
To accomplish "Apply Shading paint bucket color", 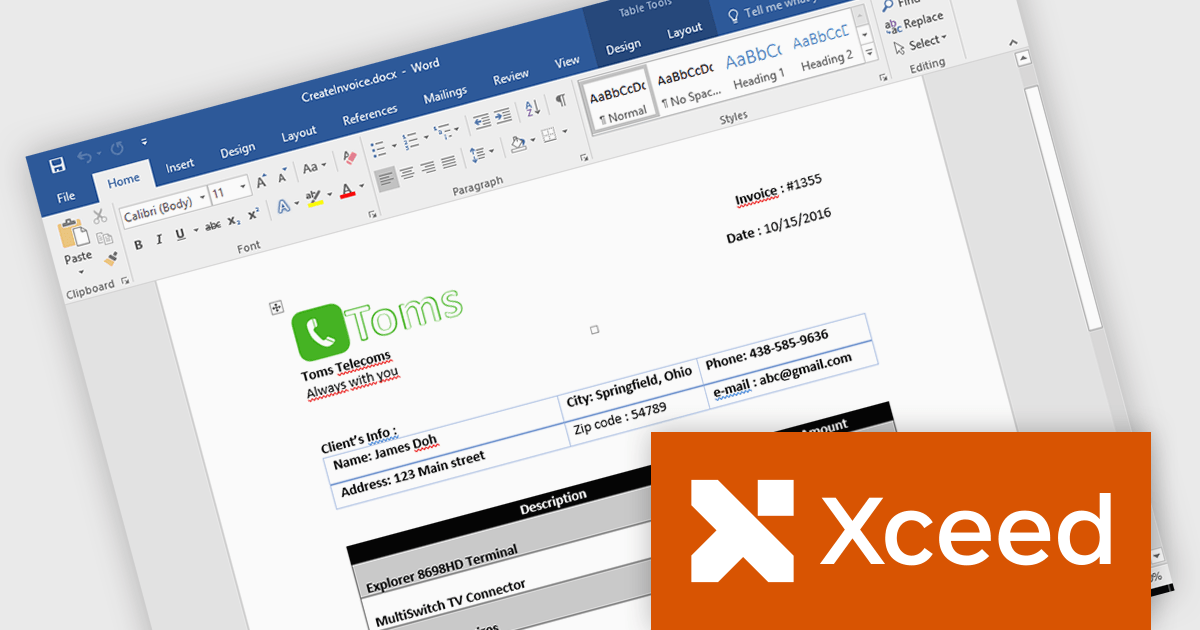I will tap(517, 143).
